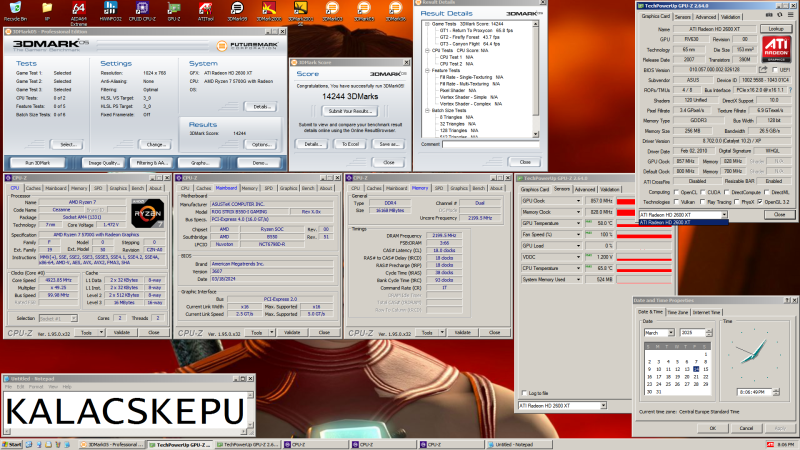The width and height of the screenshot is (800, 450).
Task: Click the analog clock in Date and Time
Action: [754, 355]
